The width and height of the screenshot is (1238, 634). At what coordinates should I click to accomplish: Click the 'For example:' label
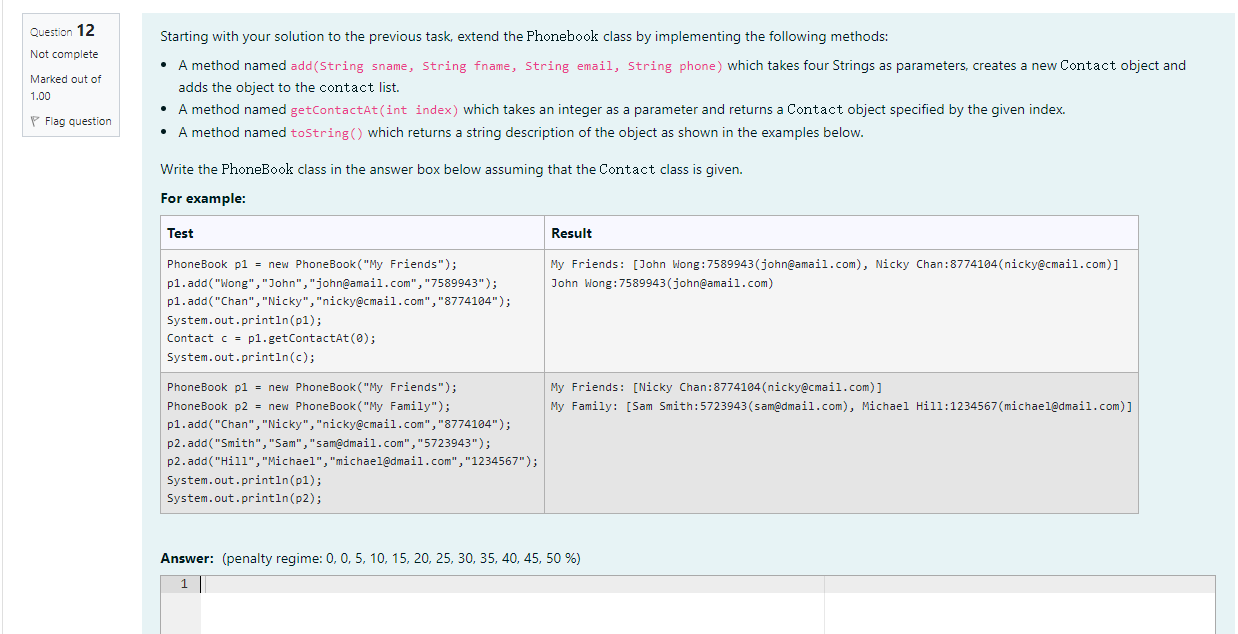[x=202, y=198]
